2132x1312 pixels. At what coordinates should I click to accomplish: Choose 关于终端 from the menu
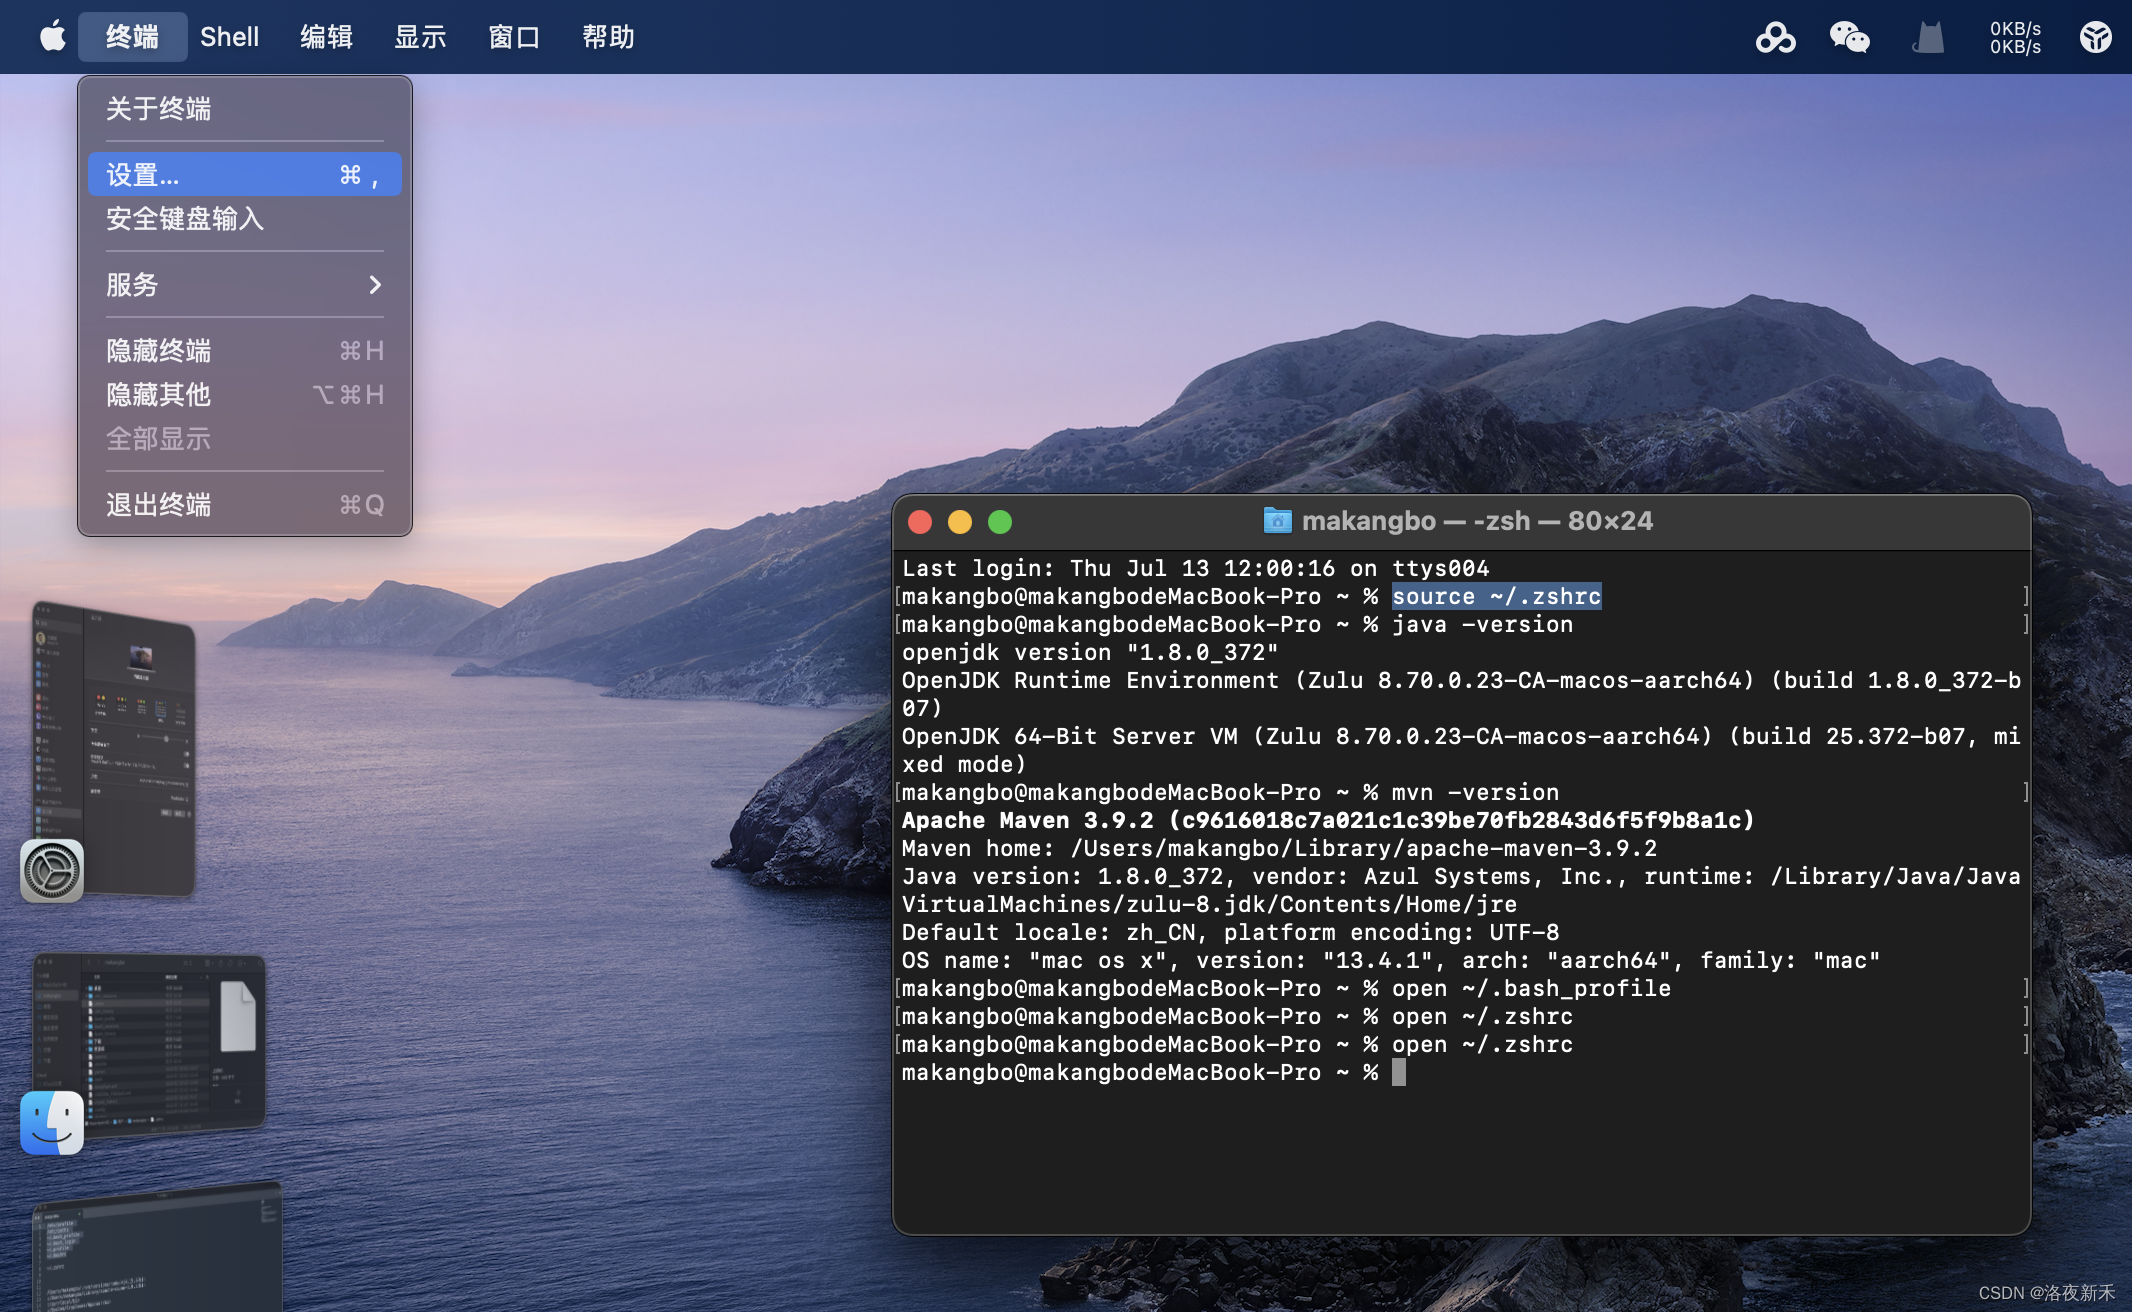click(x=159, y=108)
